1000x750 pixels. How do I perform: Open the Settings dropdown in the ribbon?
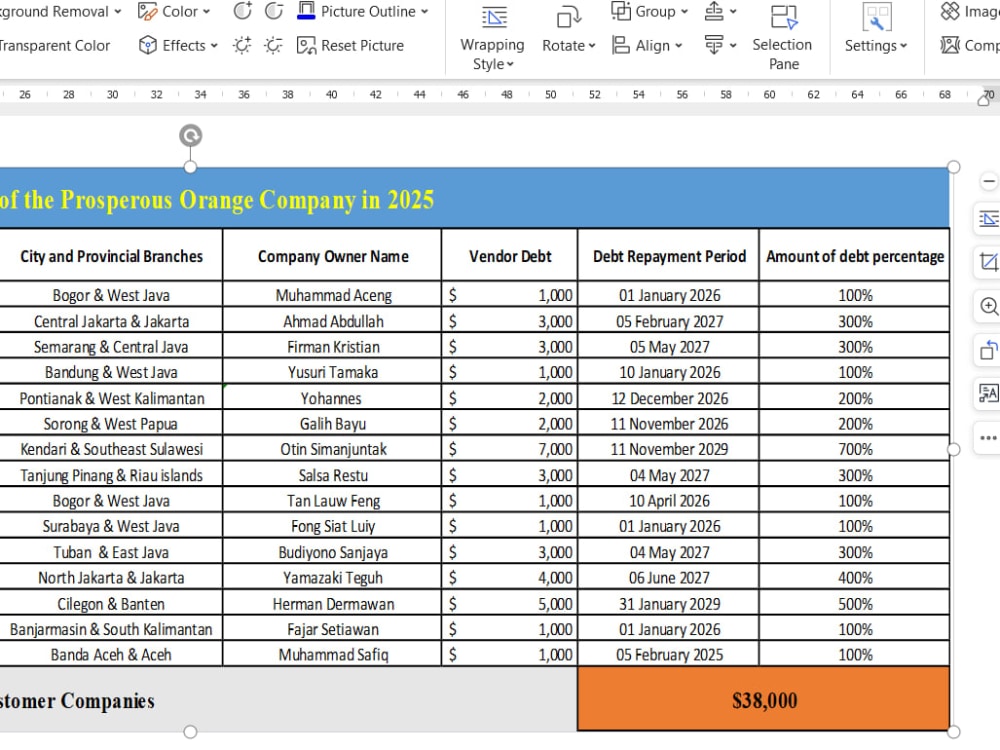876,45
